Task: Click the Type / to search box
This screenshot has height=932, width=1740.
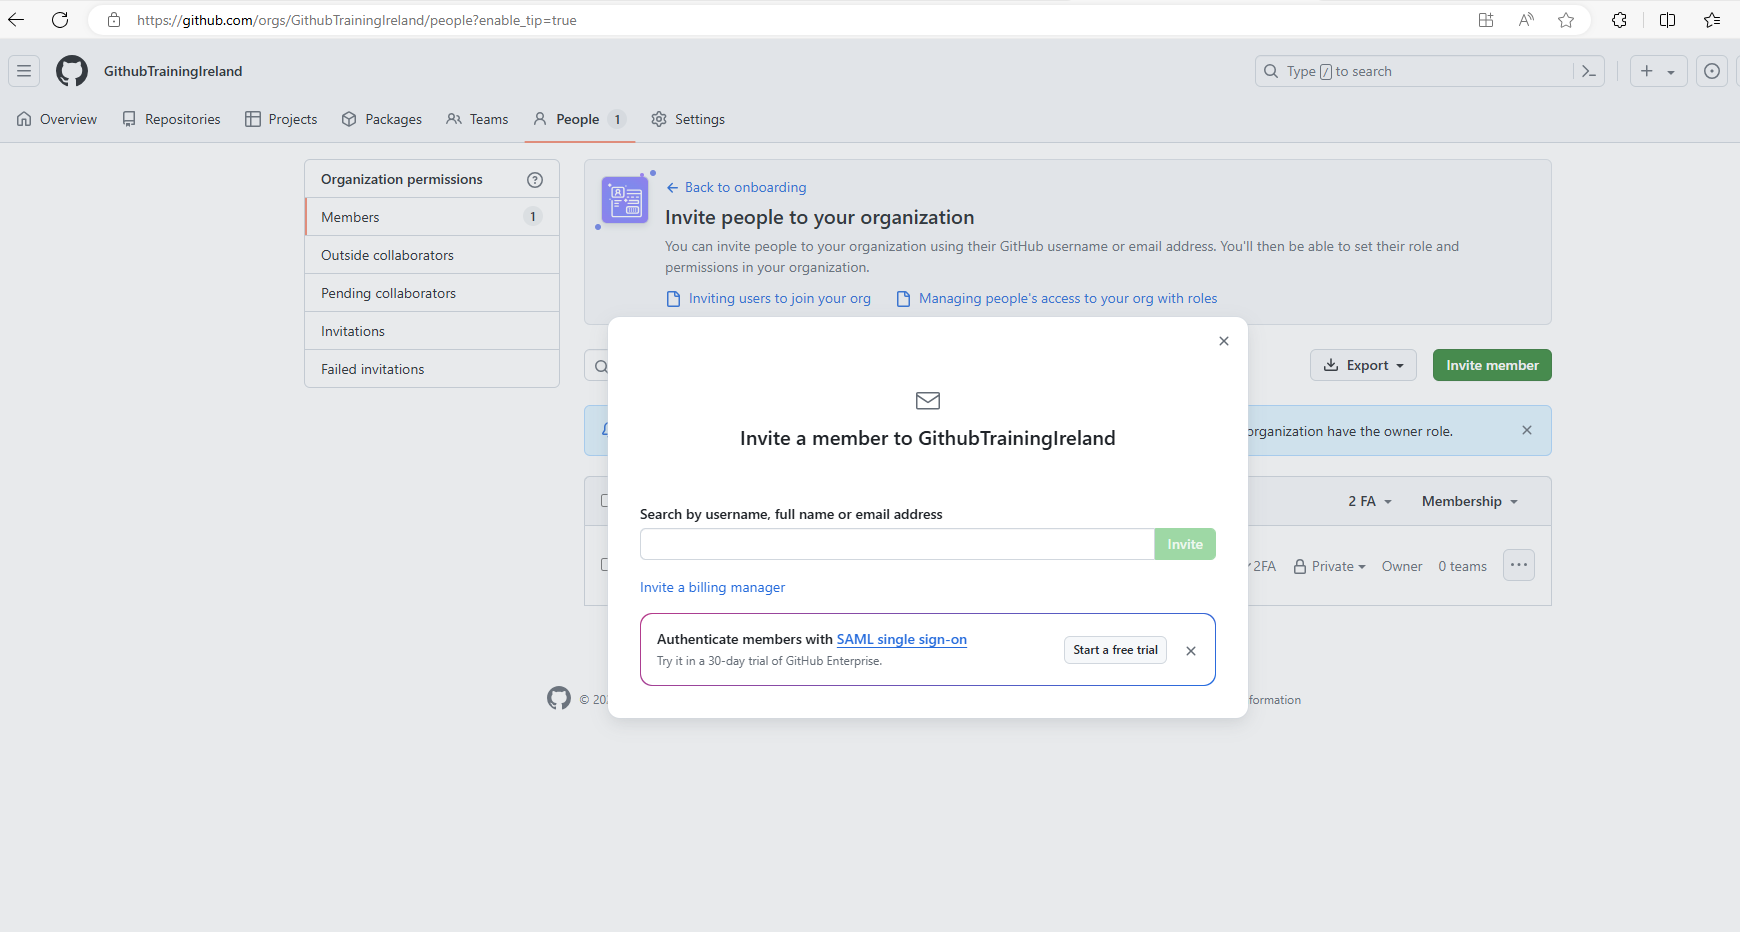Action: coord(1414,71)
